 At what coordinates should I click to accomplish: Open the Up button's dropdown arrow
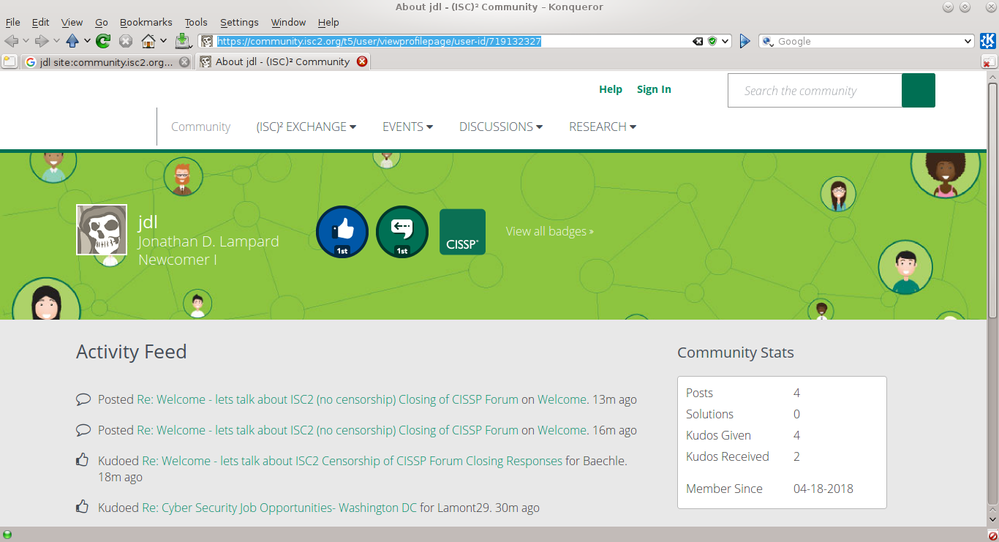87,41
